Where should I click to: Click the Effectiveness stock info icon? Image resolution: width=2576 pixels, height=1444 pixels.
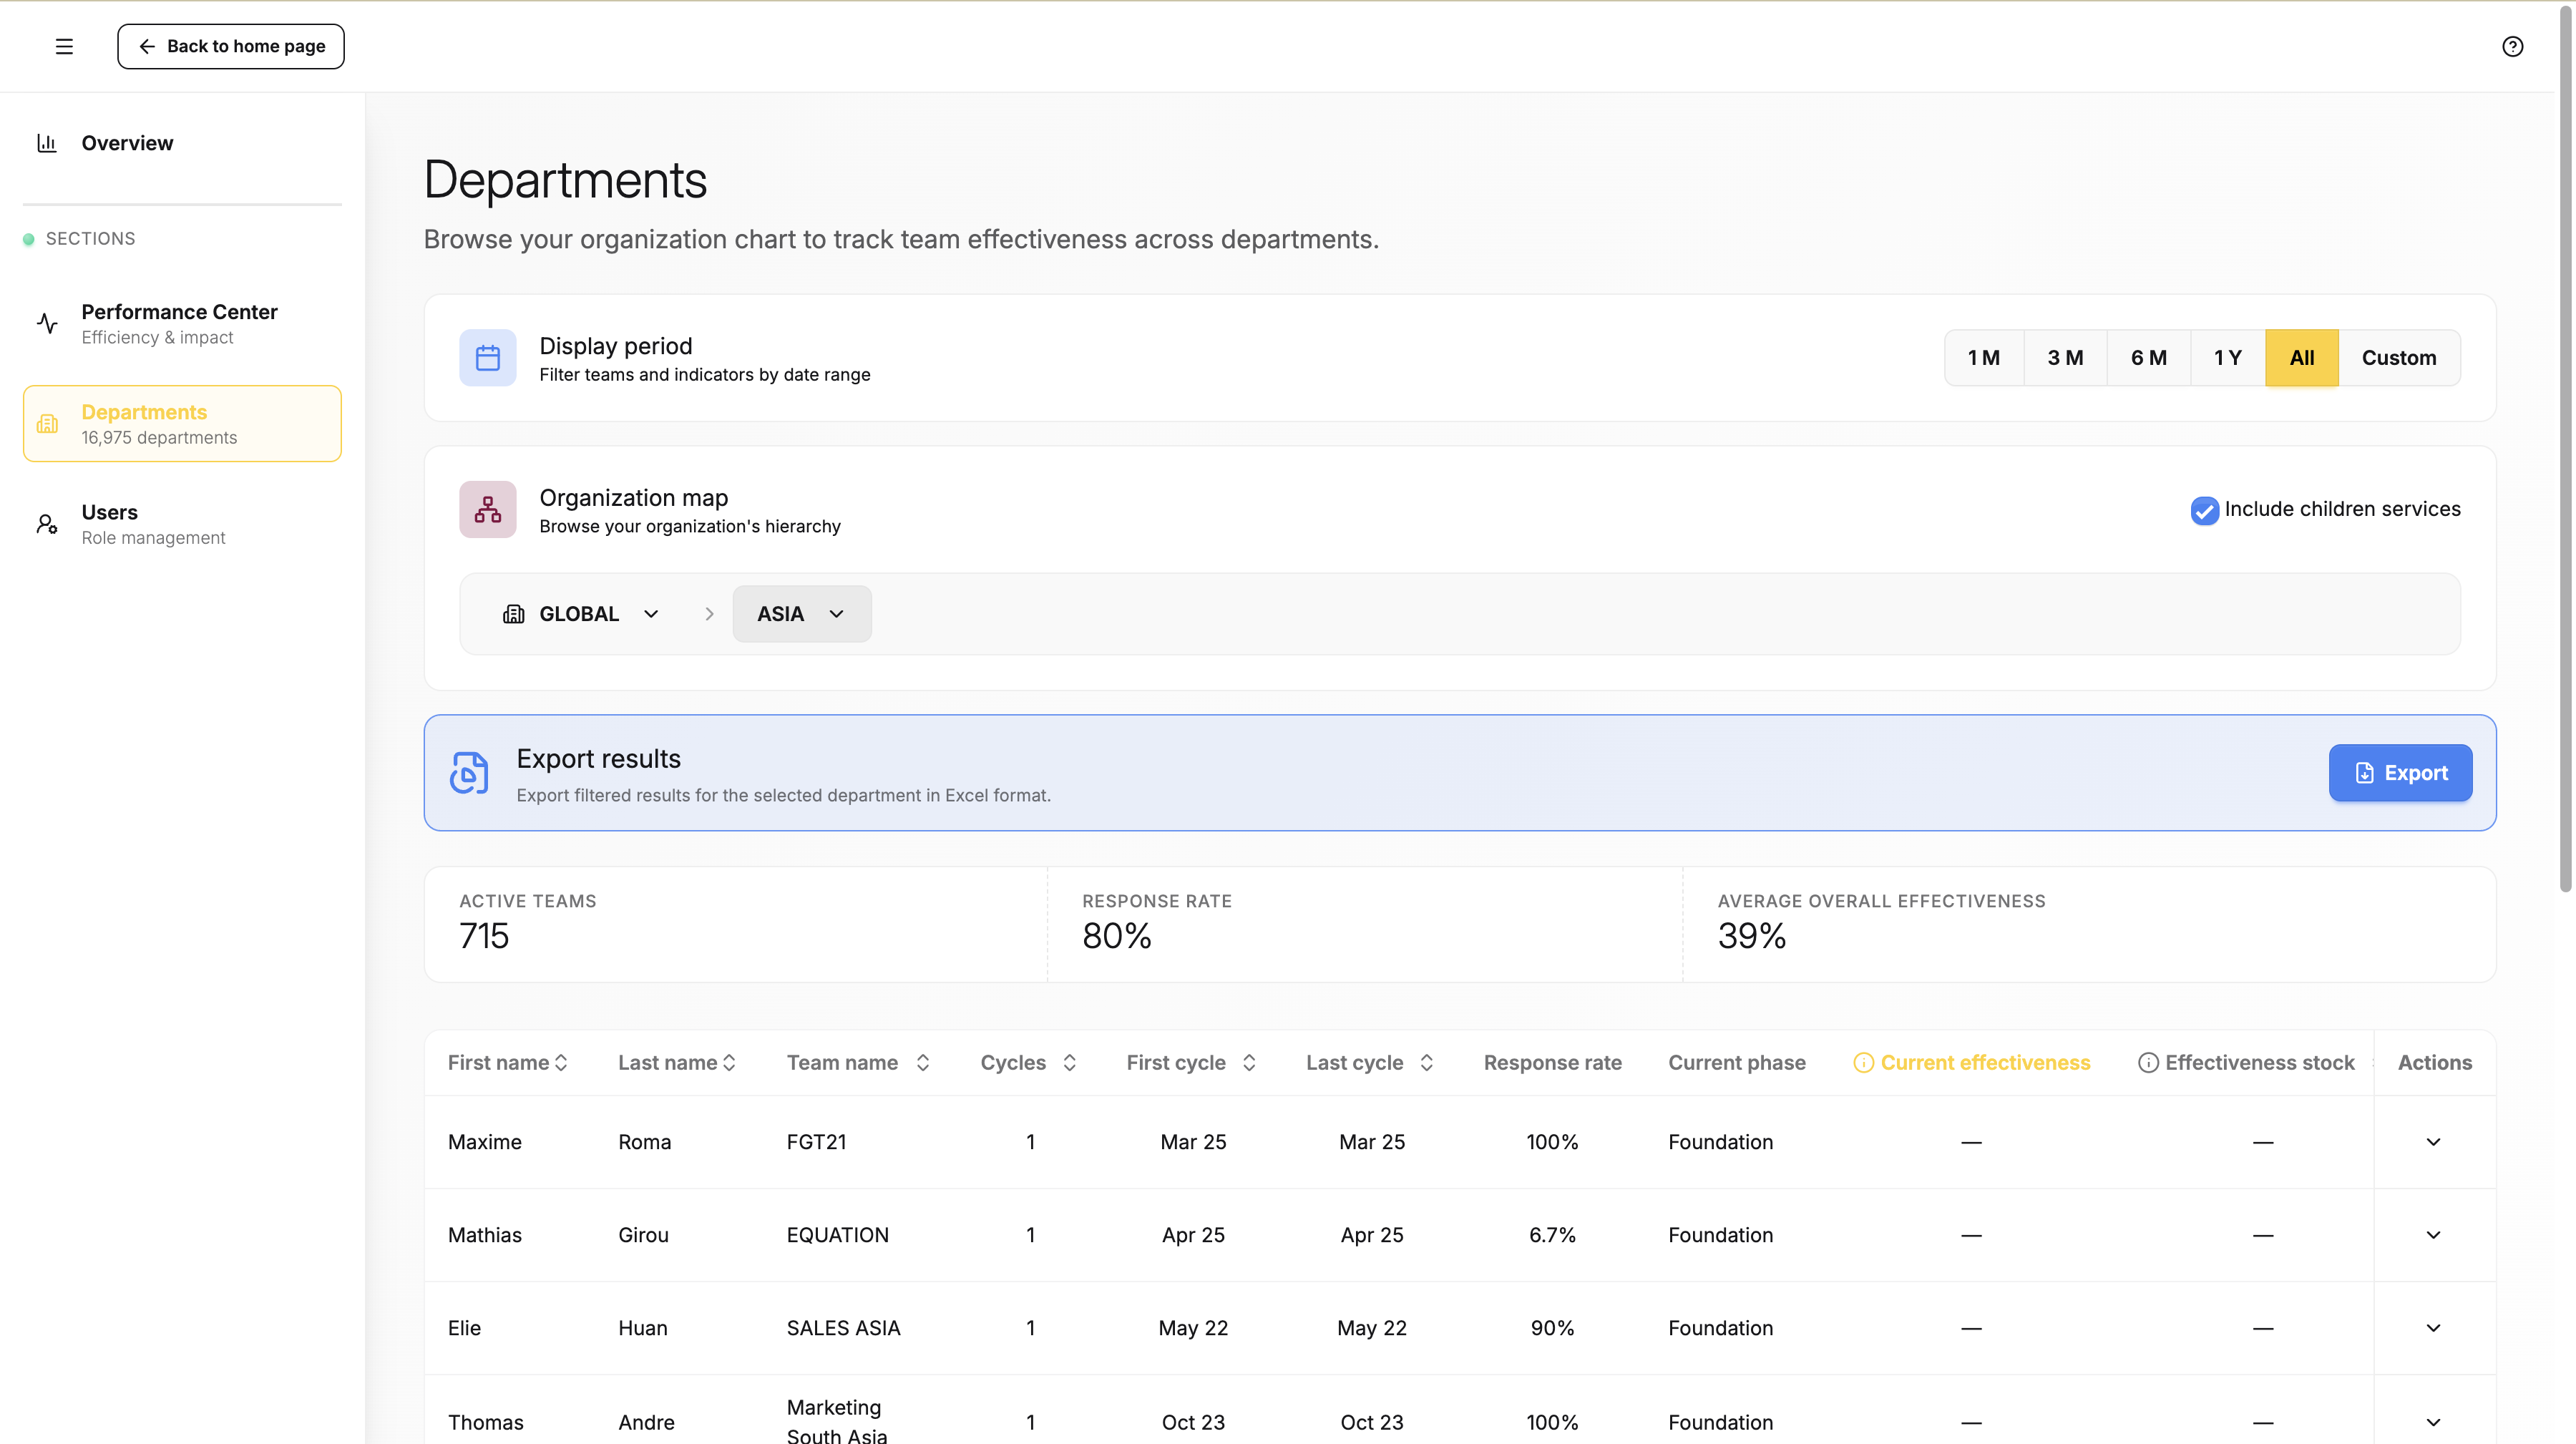click(x=2147, y=1063)
